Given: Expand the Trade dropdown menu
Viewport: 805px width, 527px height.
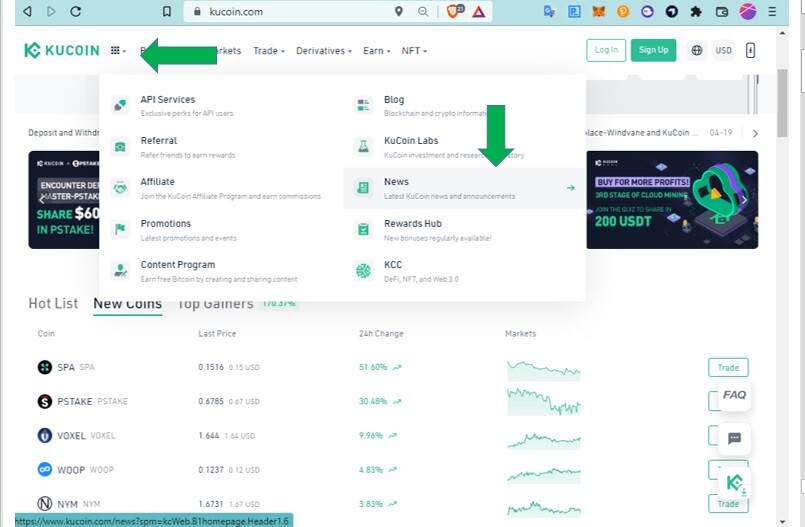Looking at the screenshot, I should click(269, 51).
